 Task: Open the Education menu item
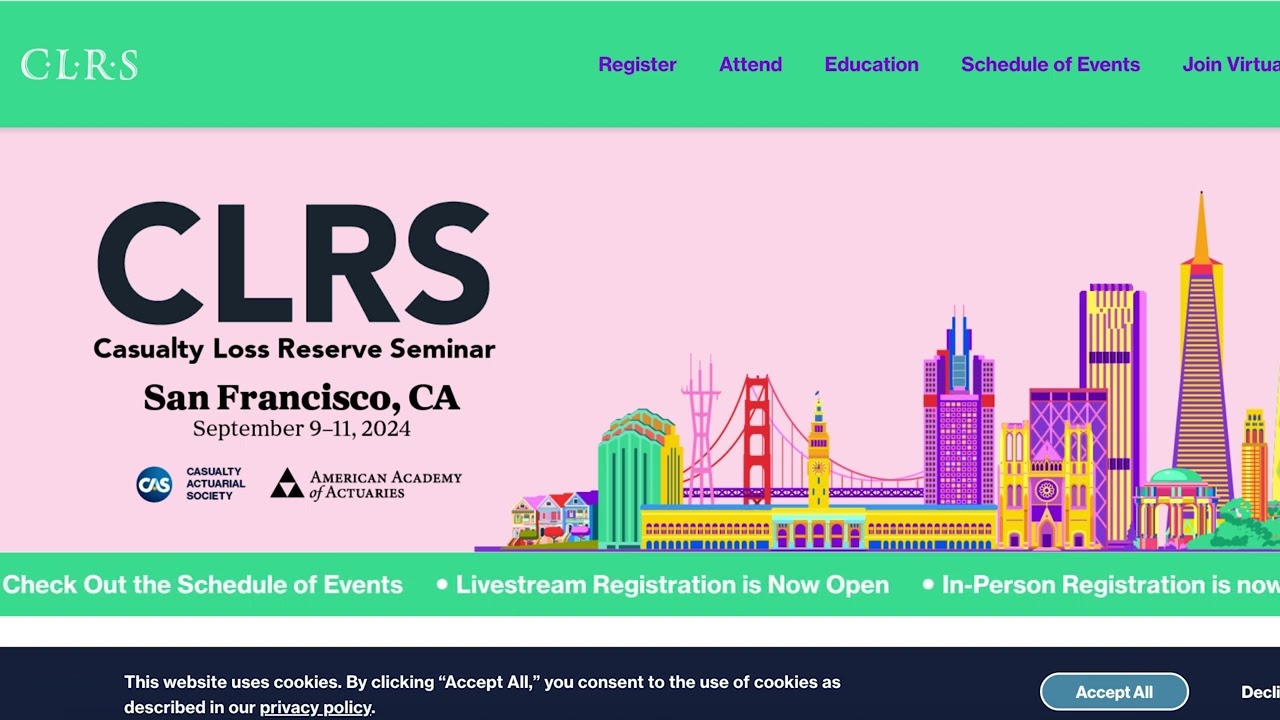pos(871,64)
